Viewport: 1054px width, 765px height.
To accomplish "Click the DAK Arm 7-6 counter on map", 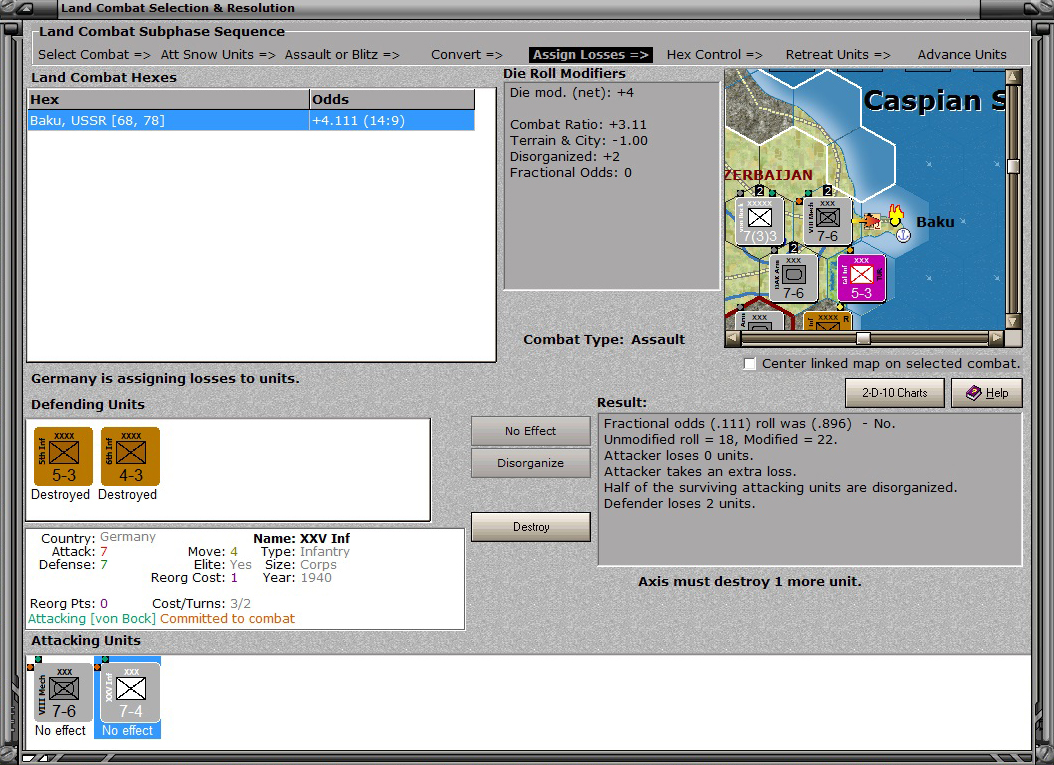I will tap(793, 278).
